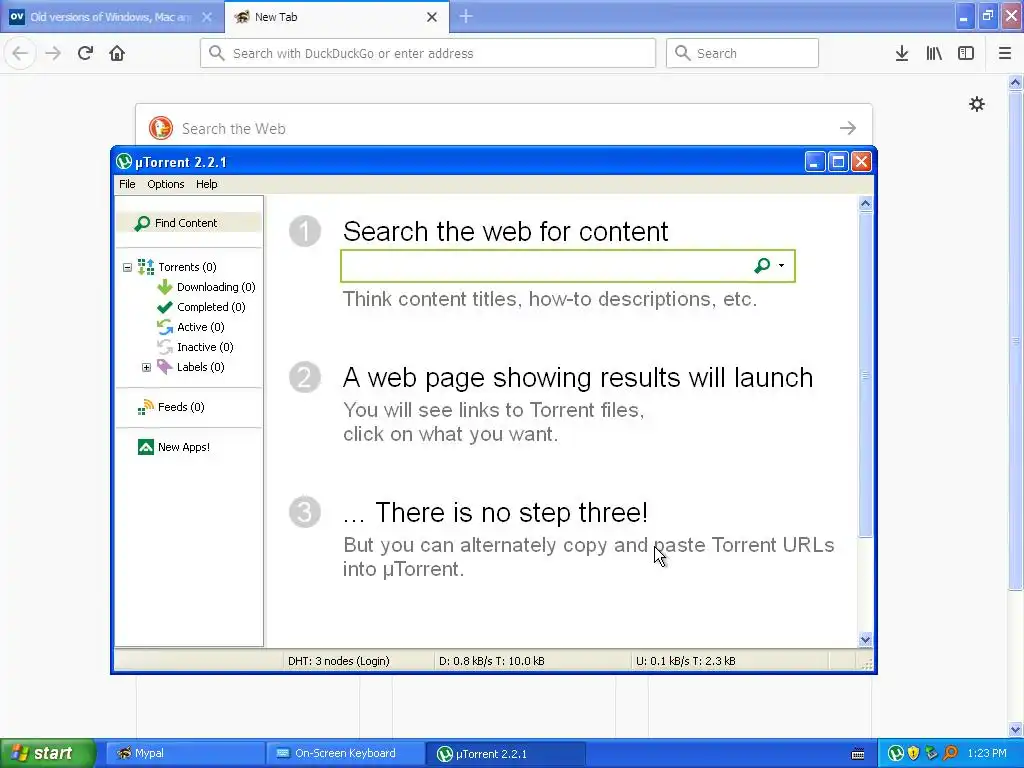
Task: Click the browser toolbar Search box
Action: (742, 53)
